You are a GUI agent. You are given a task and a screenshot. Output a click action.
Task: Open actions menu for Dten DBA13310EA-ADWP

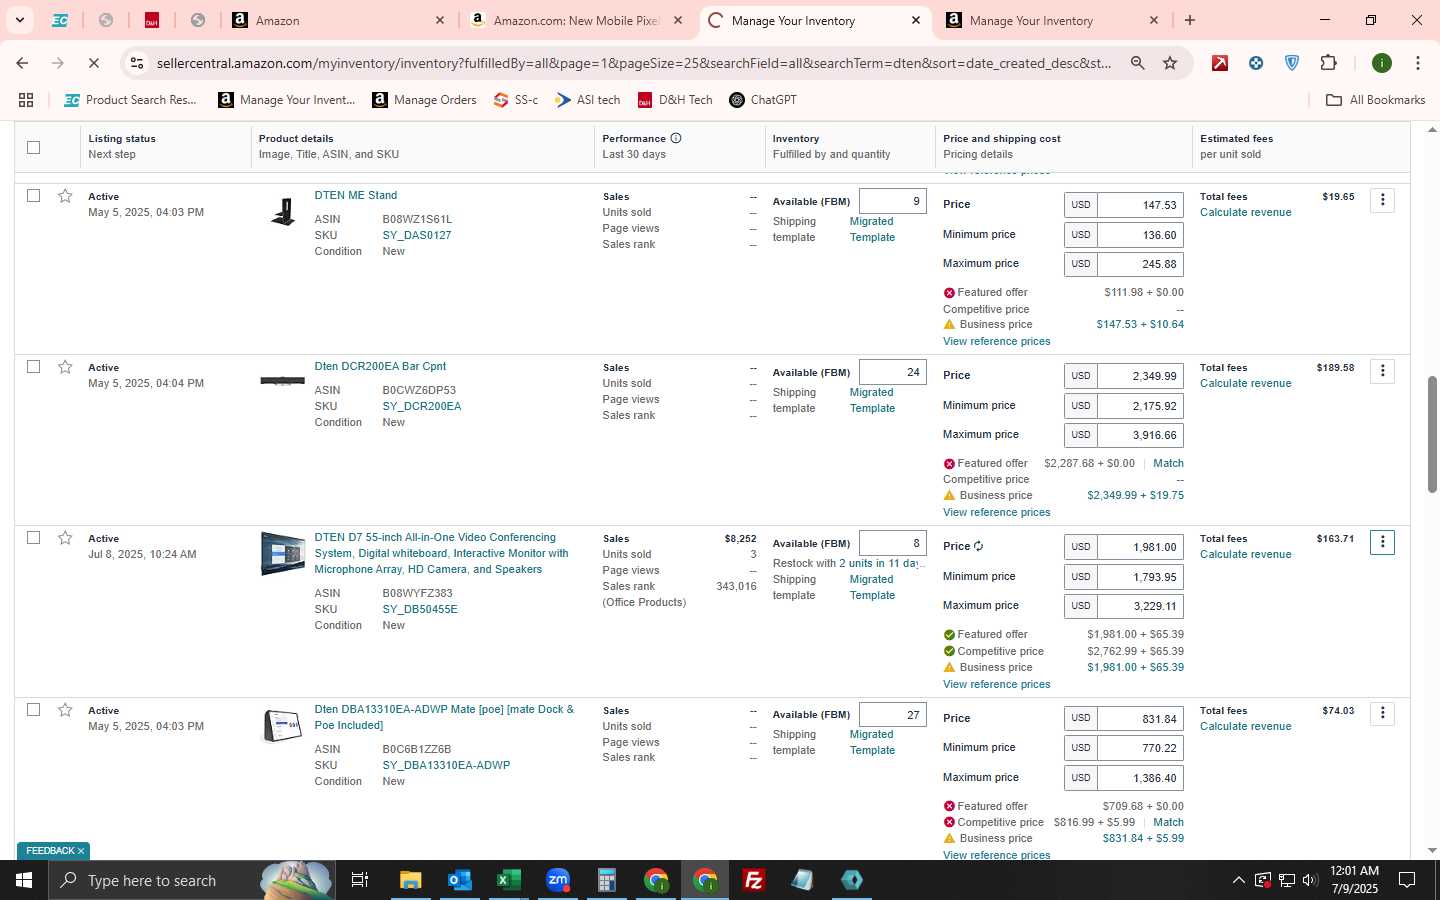pyautogui.click(x=1382, y=713)
